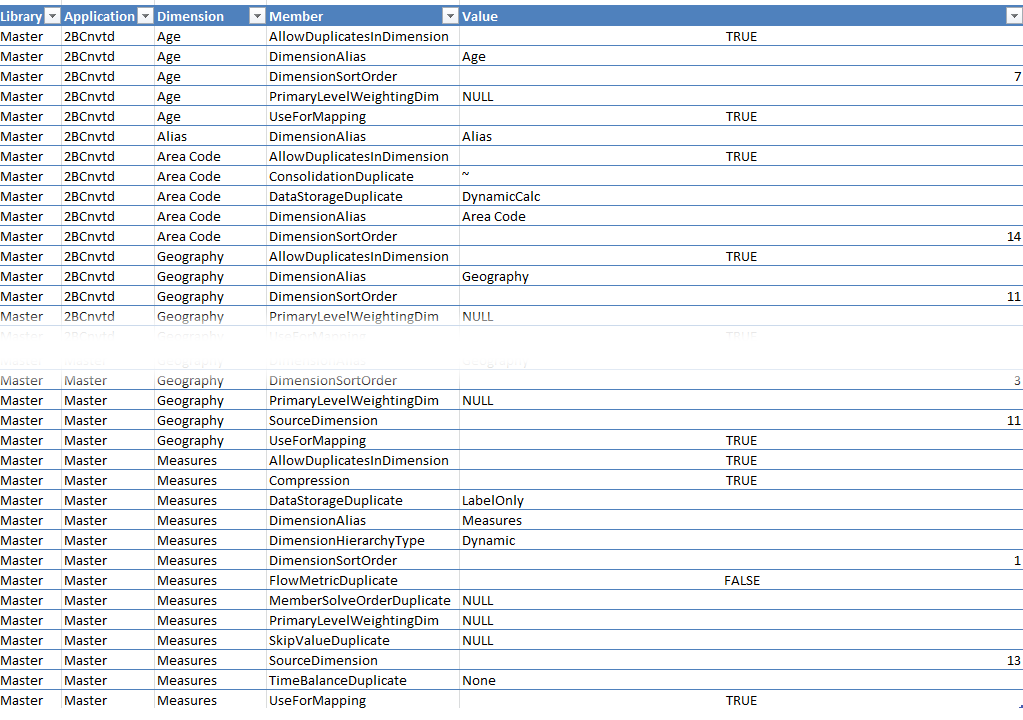
Task: Click TRUE in 2BCnvtd Geography AllowDuplicatesInDimension row
Action: 741,256
